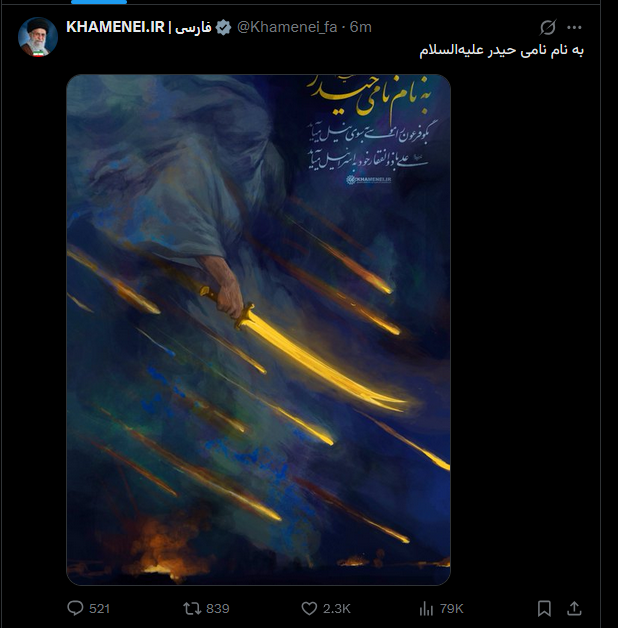This screenshot has width=618, height=628.
Task: Click the 839 reposts count
Action: pyautogui.click(x=217, y=609)
